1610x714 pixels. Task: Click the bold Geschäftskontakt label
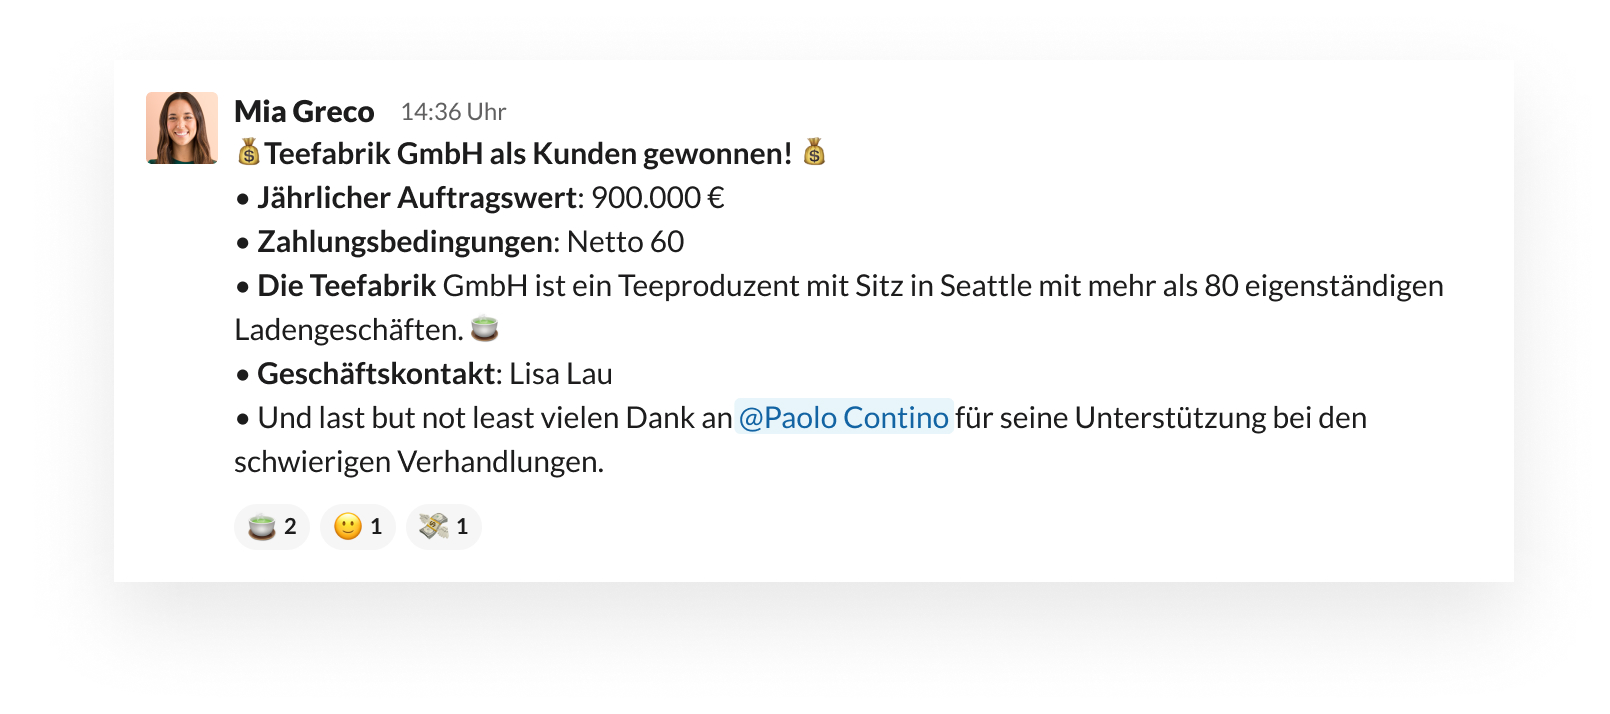376,374
